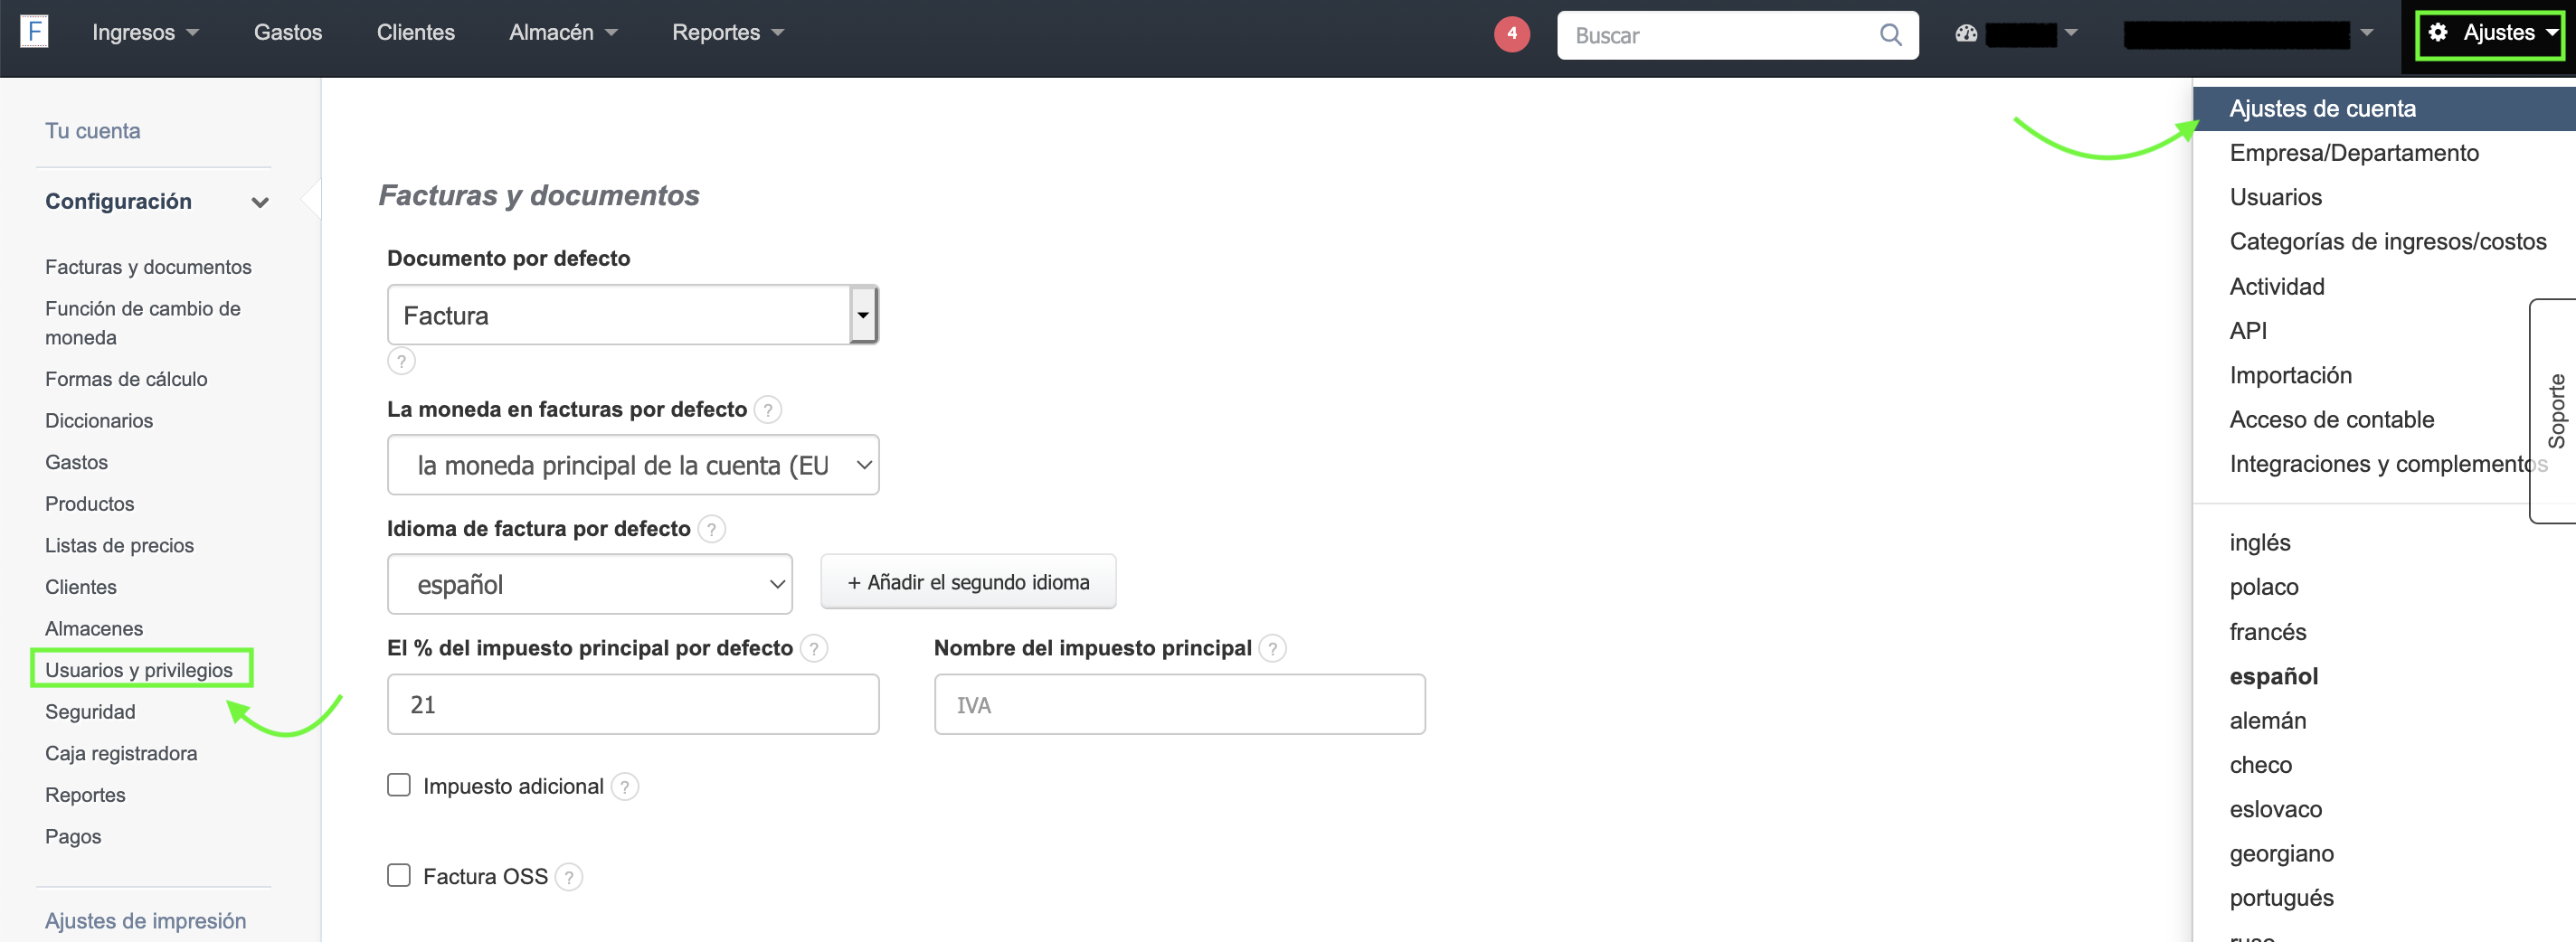
Task: Click the Ajustes gear icon
Action: tap(2437, 33)
